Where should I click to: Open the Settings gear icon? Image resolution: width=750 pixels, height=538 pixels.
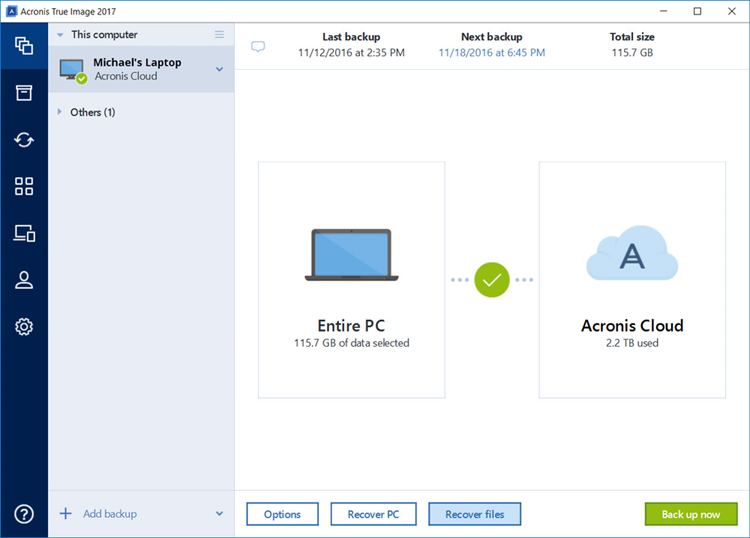[x=24, y=327]
